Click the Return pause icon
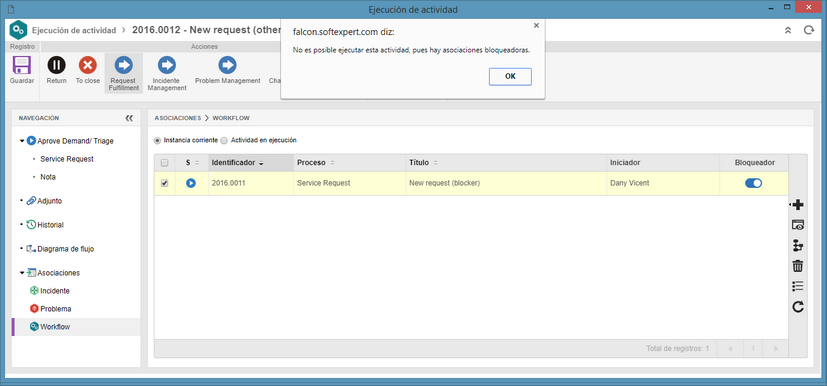827x386 pixels. (56, 65)
